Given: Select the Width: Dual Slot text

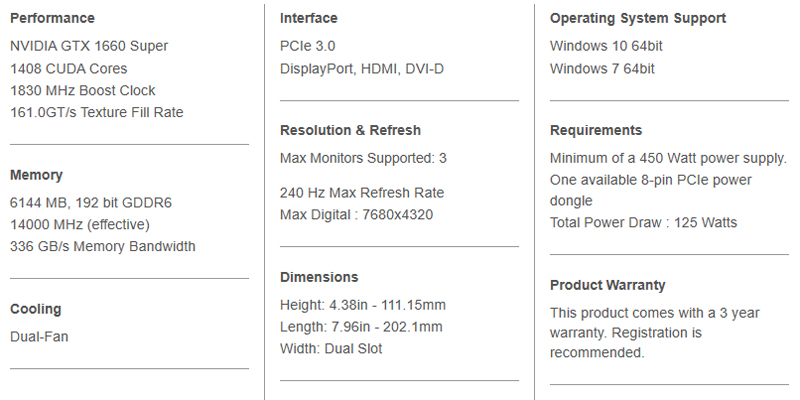Looking at the screenshot, I should [331, 349].
